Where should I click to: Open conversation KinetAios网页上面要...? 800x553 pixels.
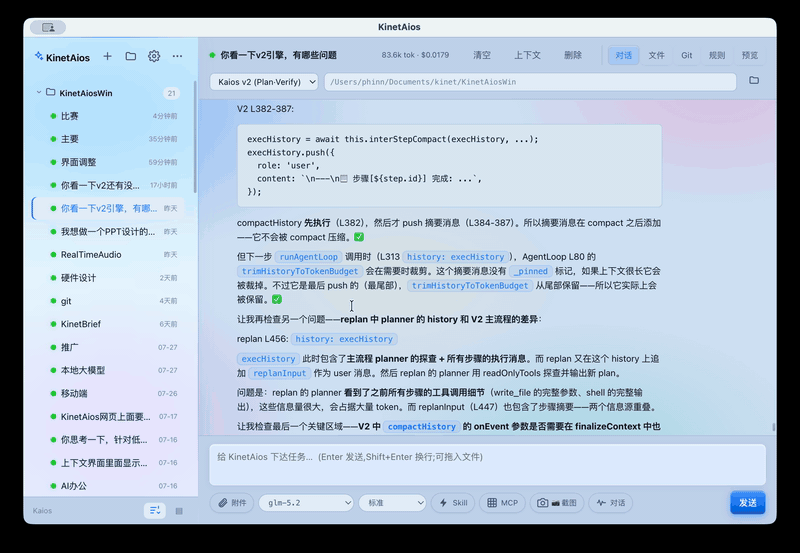(x=108, y=416)
